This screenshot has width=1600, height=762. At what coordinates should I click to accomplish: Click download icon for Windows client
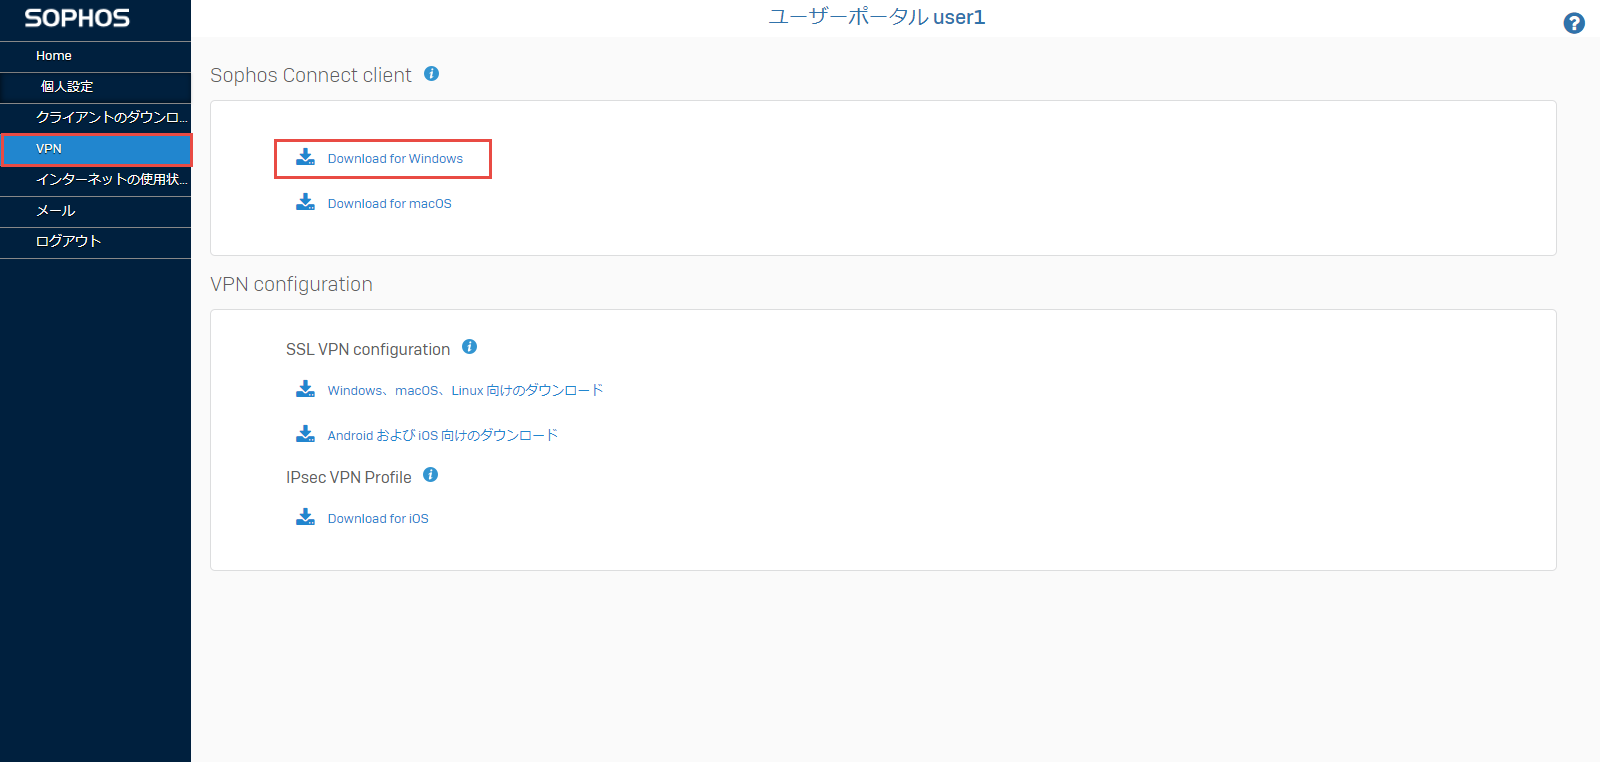305,158
